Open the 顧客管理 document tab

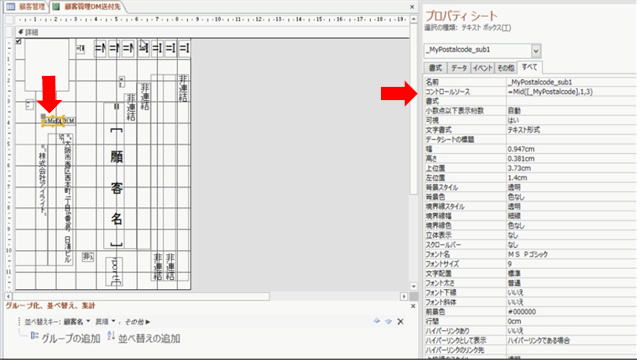[27, 7]
